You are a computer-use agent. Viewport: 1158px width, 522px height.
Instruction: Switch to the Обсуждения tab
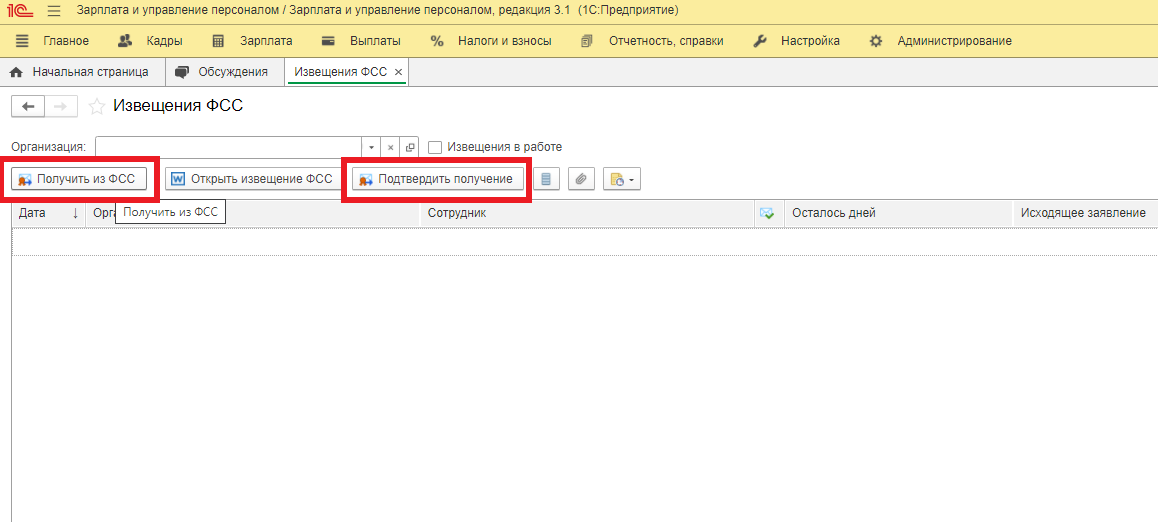(221, 72)
